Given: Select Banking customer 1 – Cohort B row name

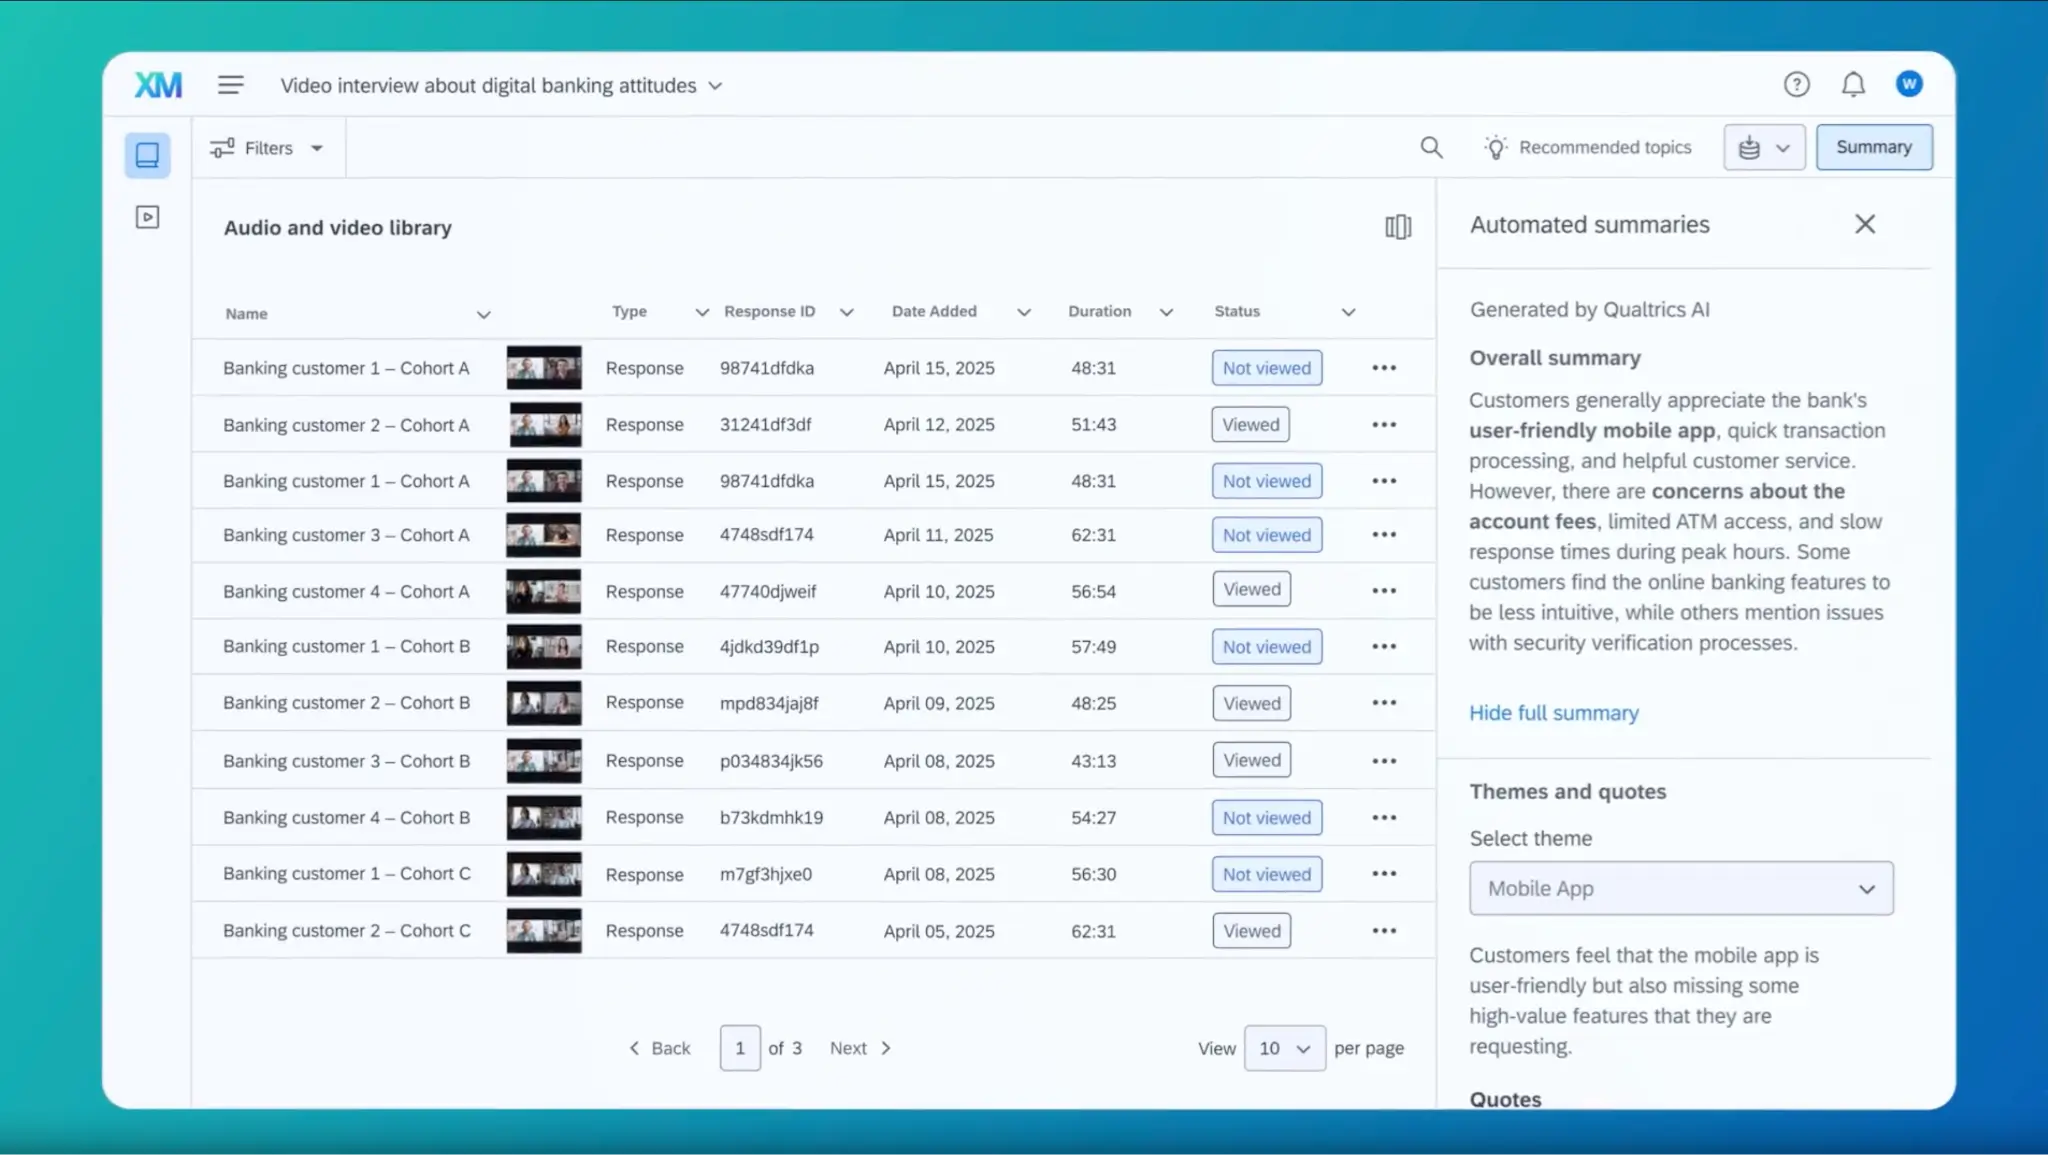Looking at the screenshot, I should click(x=346, y=647).
